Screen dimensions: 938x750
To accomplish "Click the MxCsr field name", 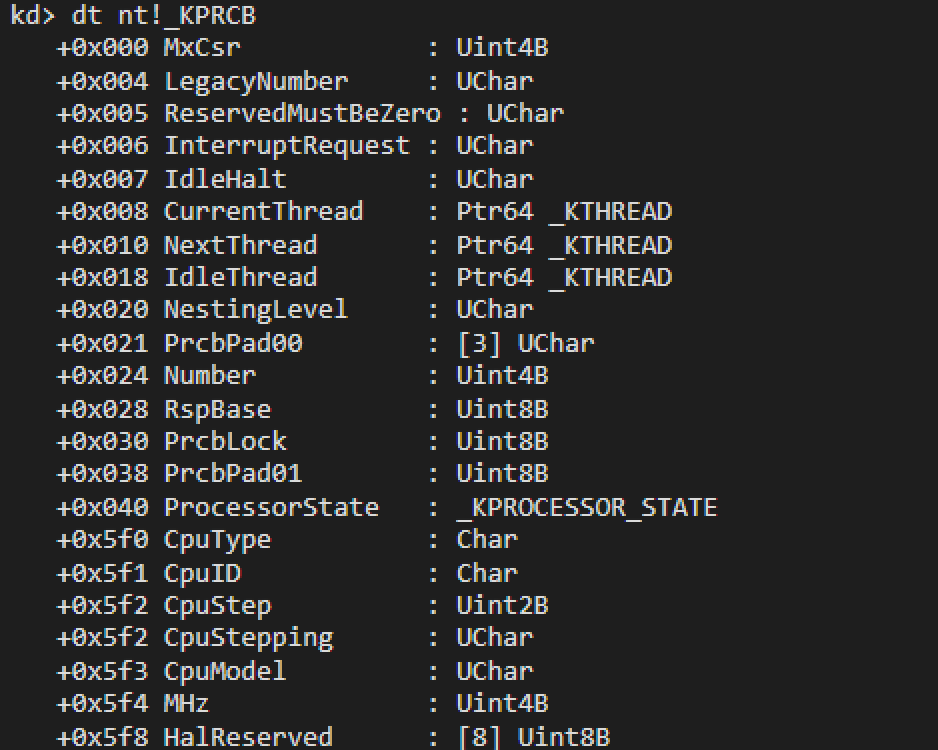I will click(x=202, y=47).
